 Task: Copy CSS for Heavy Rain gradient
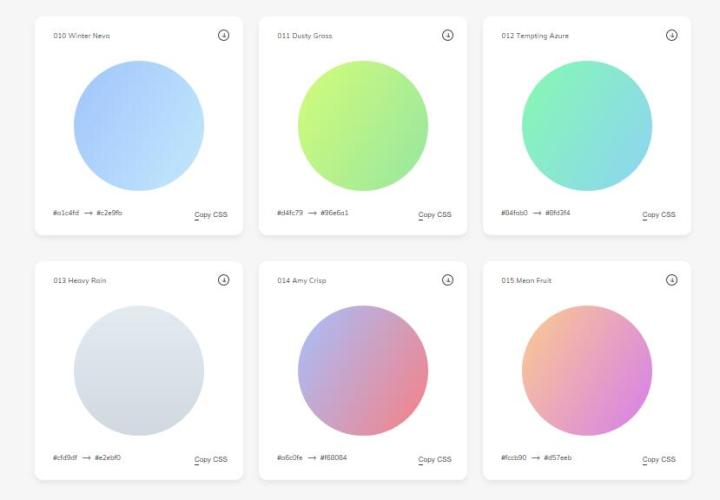point(211,459)
